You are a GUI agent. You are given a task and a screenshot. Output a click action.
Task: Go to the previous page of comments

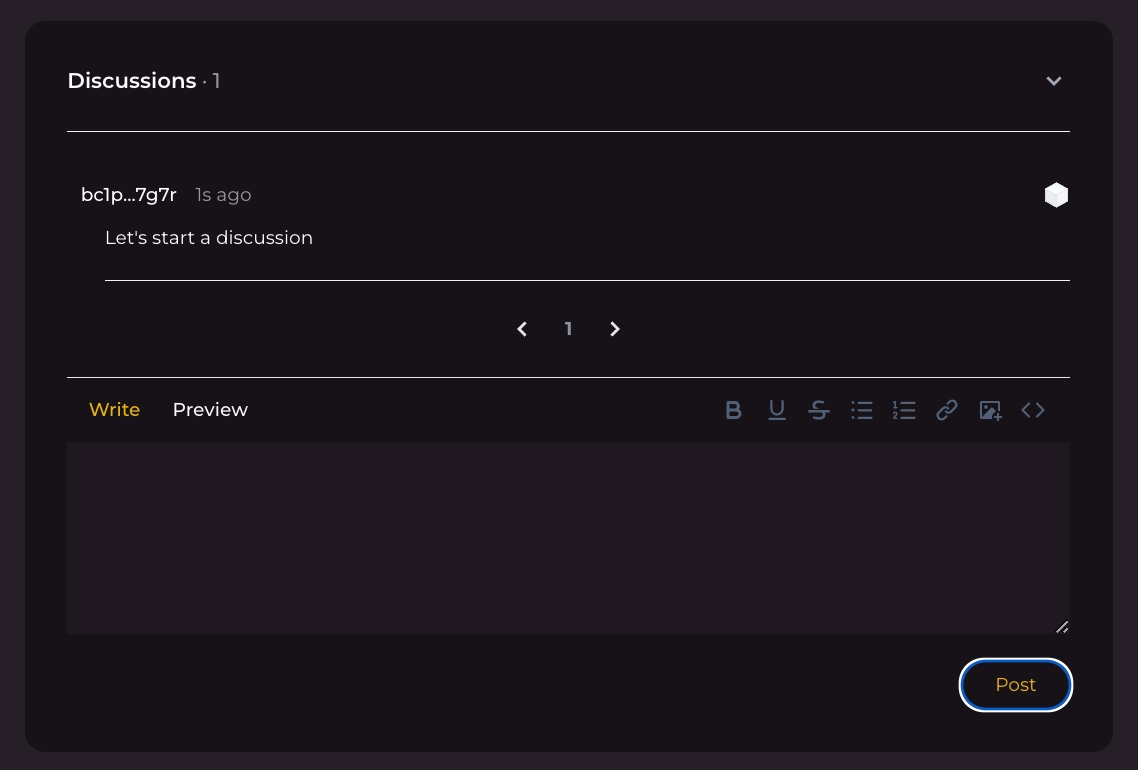click(x=522, y=329)
